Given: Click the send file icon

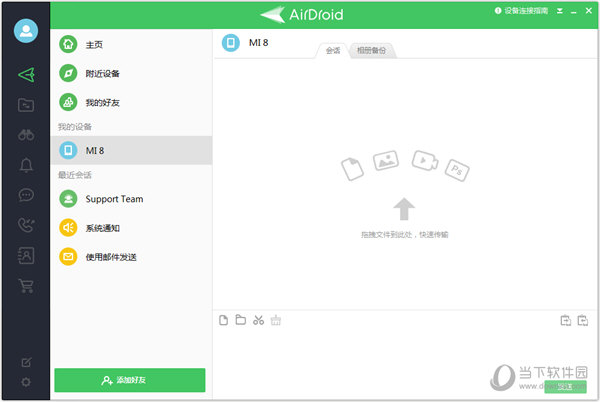Looking at the screenshot, I should point(223,320).
